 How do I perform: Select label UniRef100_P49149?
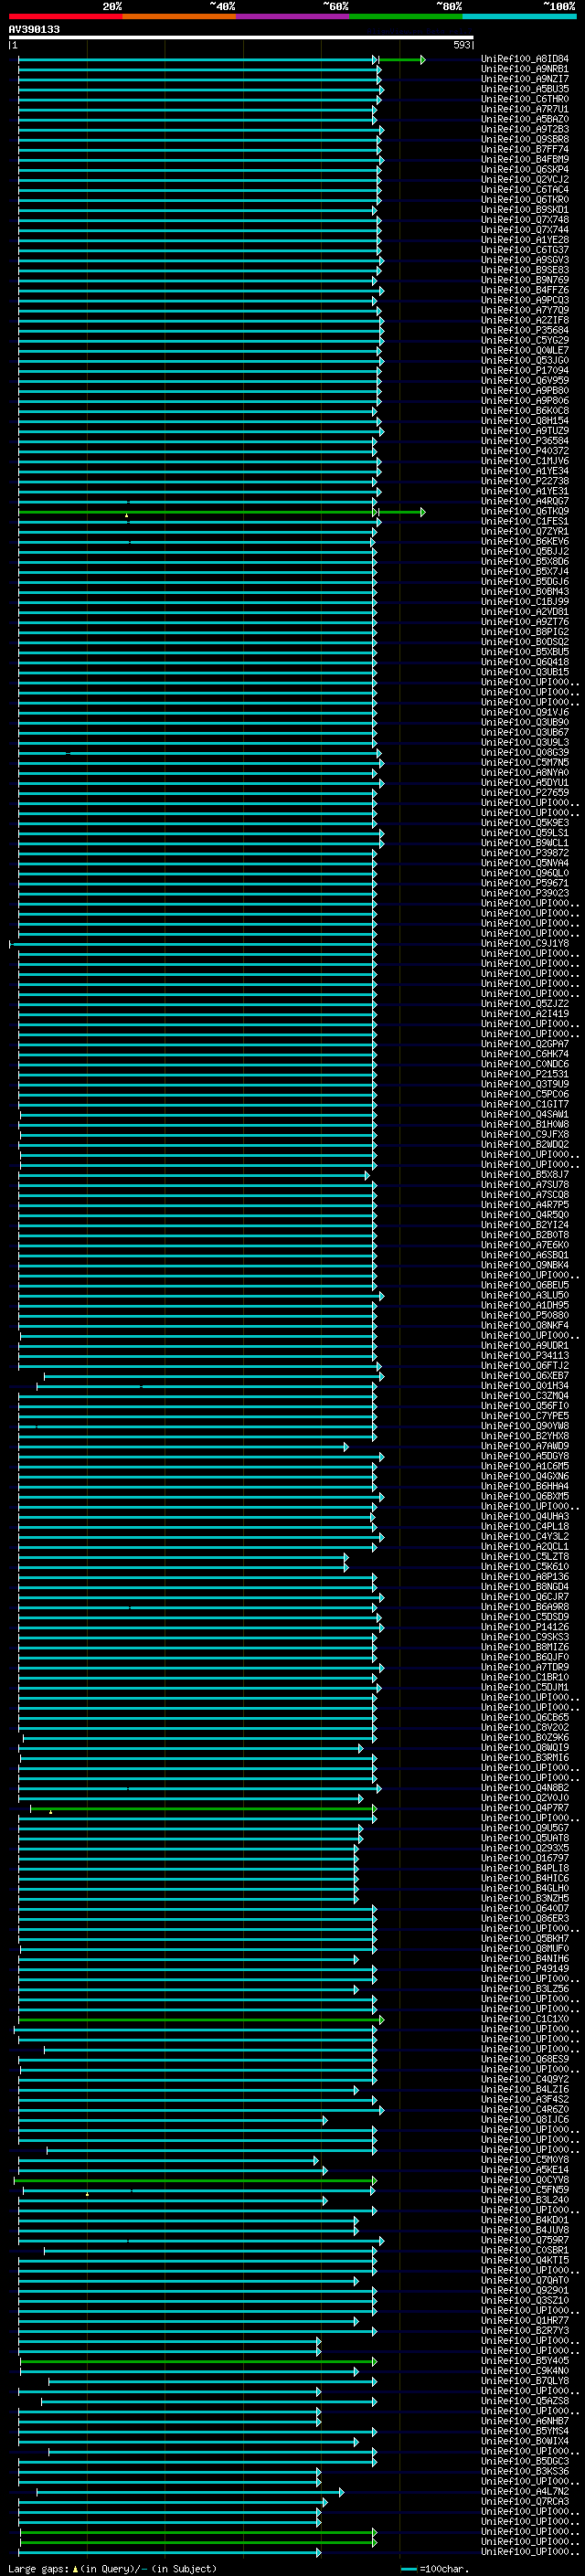(525, 1968)
